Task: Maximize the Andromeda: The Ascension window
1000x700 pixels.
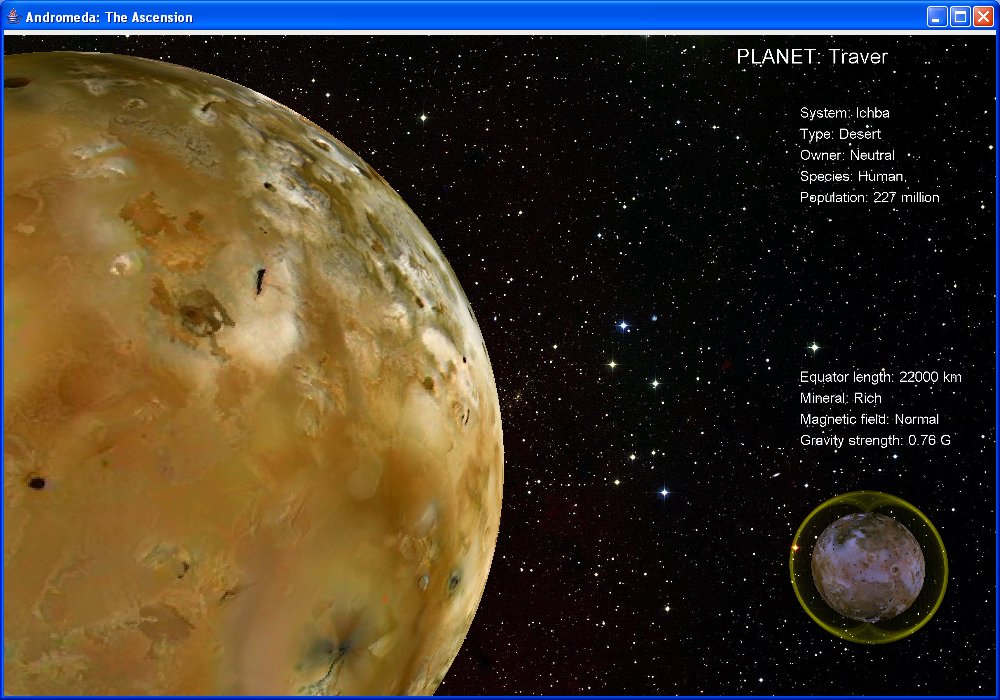Action: click(960, 17)
